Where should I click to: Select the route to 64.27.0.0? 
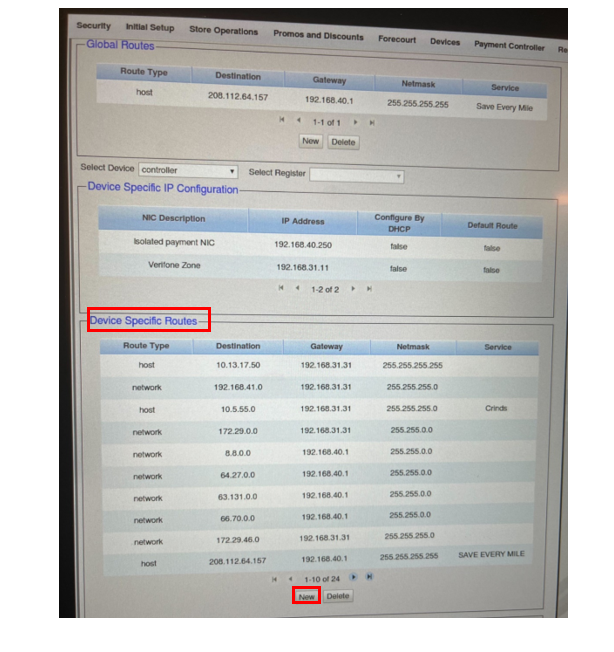click(318, 475)
